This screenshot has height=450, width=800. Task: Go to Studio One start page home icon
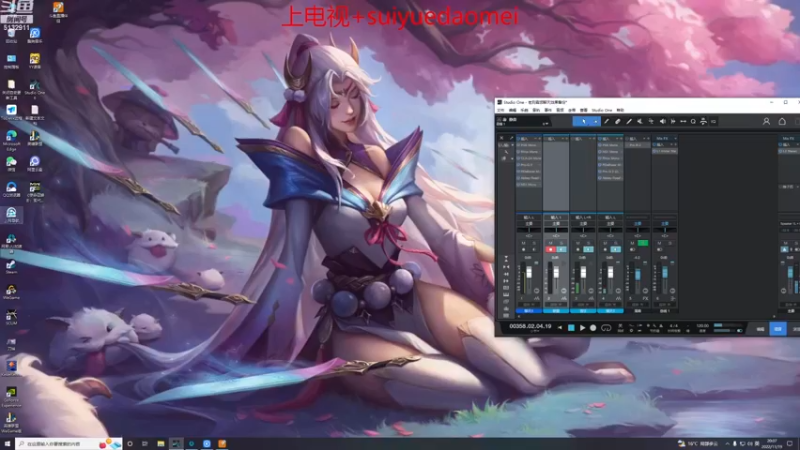coord(782,121)
